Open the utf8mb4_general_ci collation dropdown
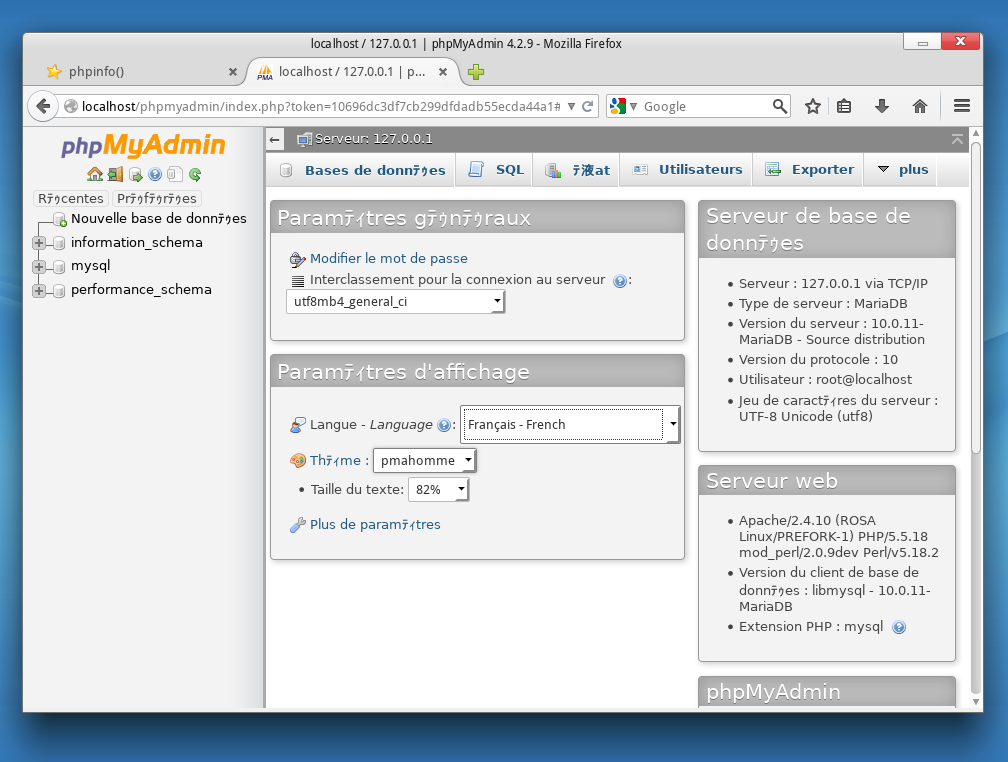This screenshot has height=762, width=1008. pyautogui.click(x=395, y=302)
